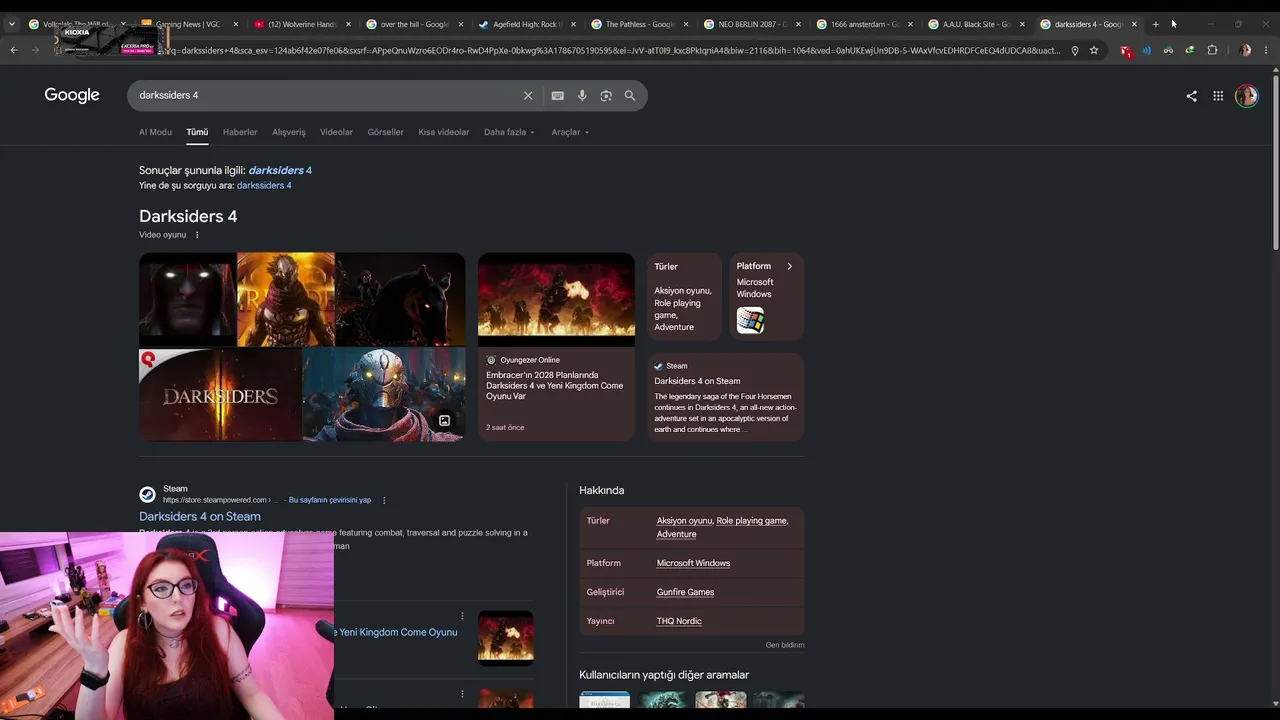Image resolution: width=1280 pixels, height=720 pixels.
Task: Open the Darksiders 4 on Steam result link
Action: (200, 516)
